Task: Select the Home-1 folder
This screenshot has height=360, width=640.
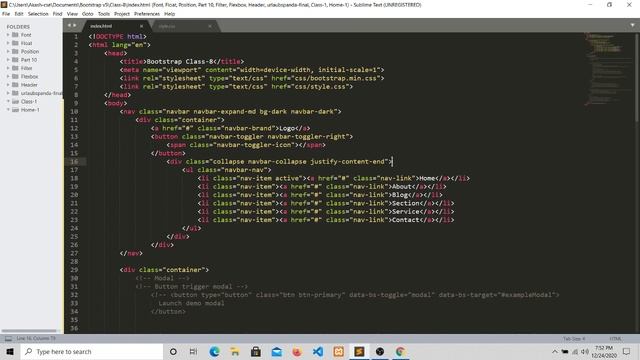Action: click(30, 110)
